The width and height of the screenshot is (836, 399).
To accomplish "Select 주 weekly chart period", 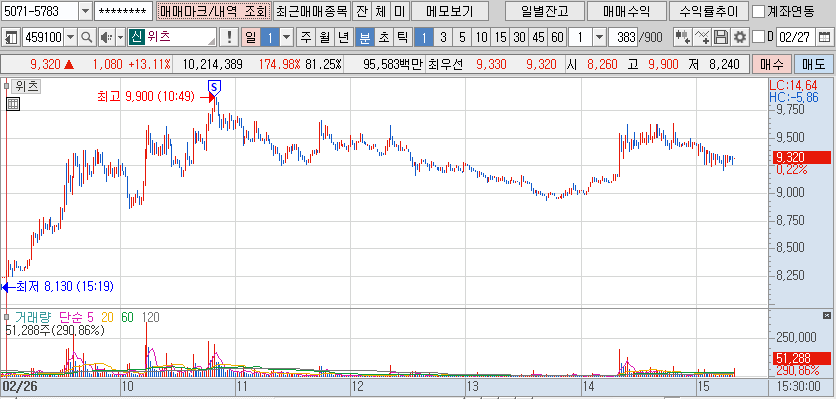I will [306, 37].
